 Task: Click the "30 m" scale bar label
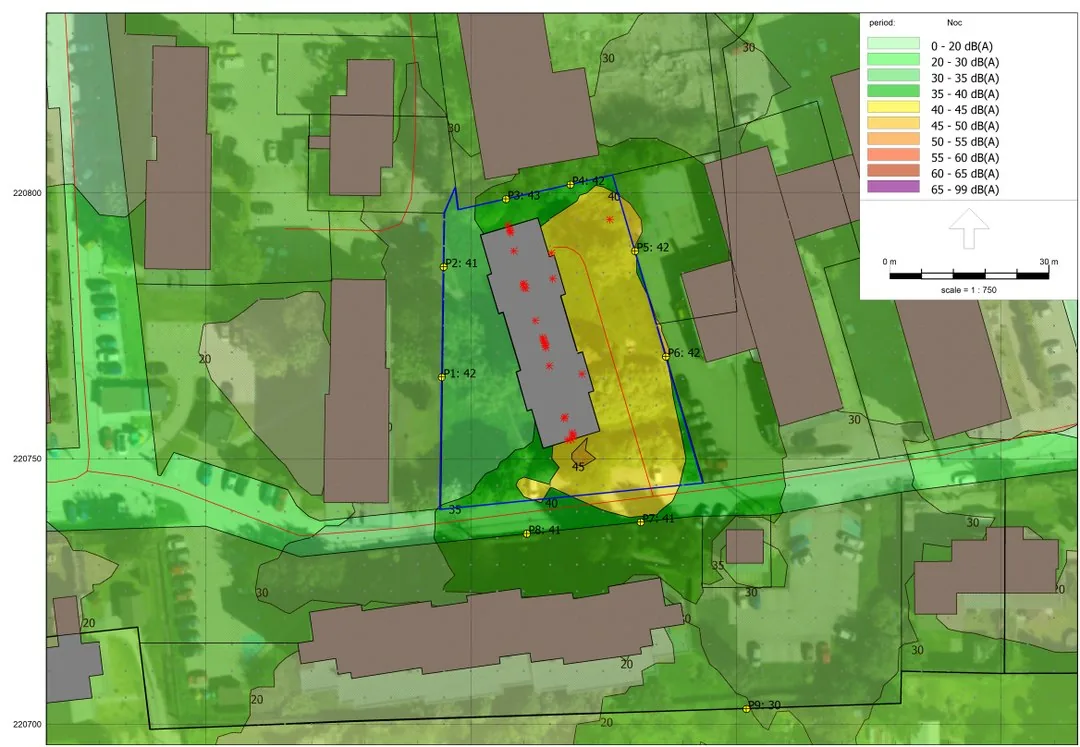coord(1048,262)
